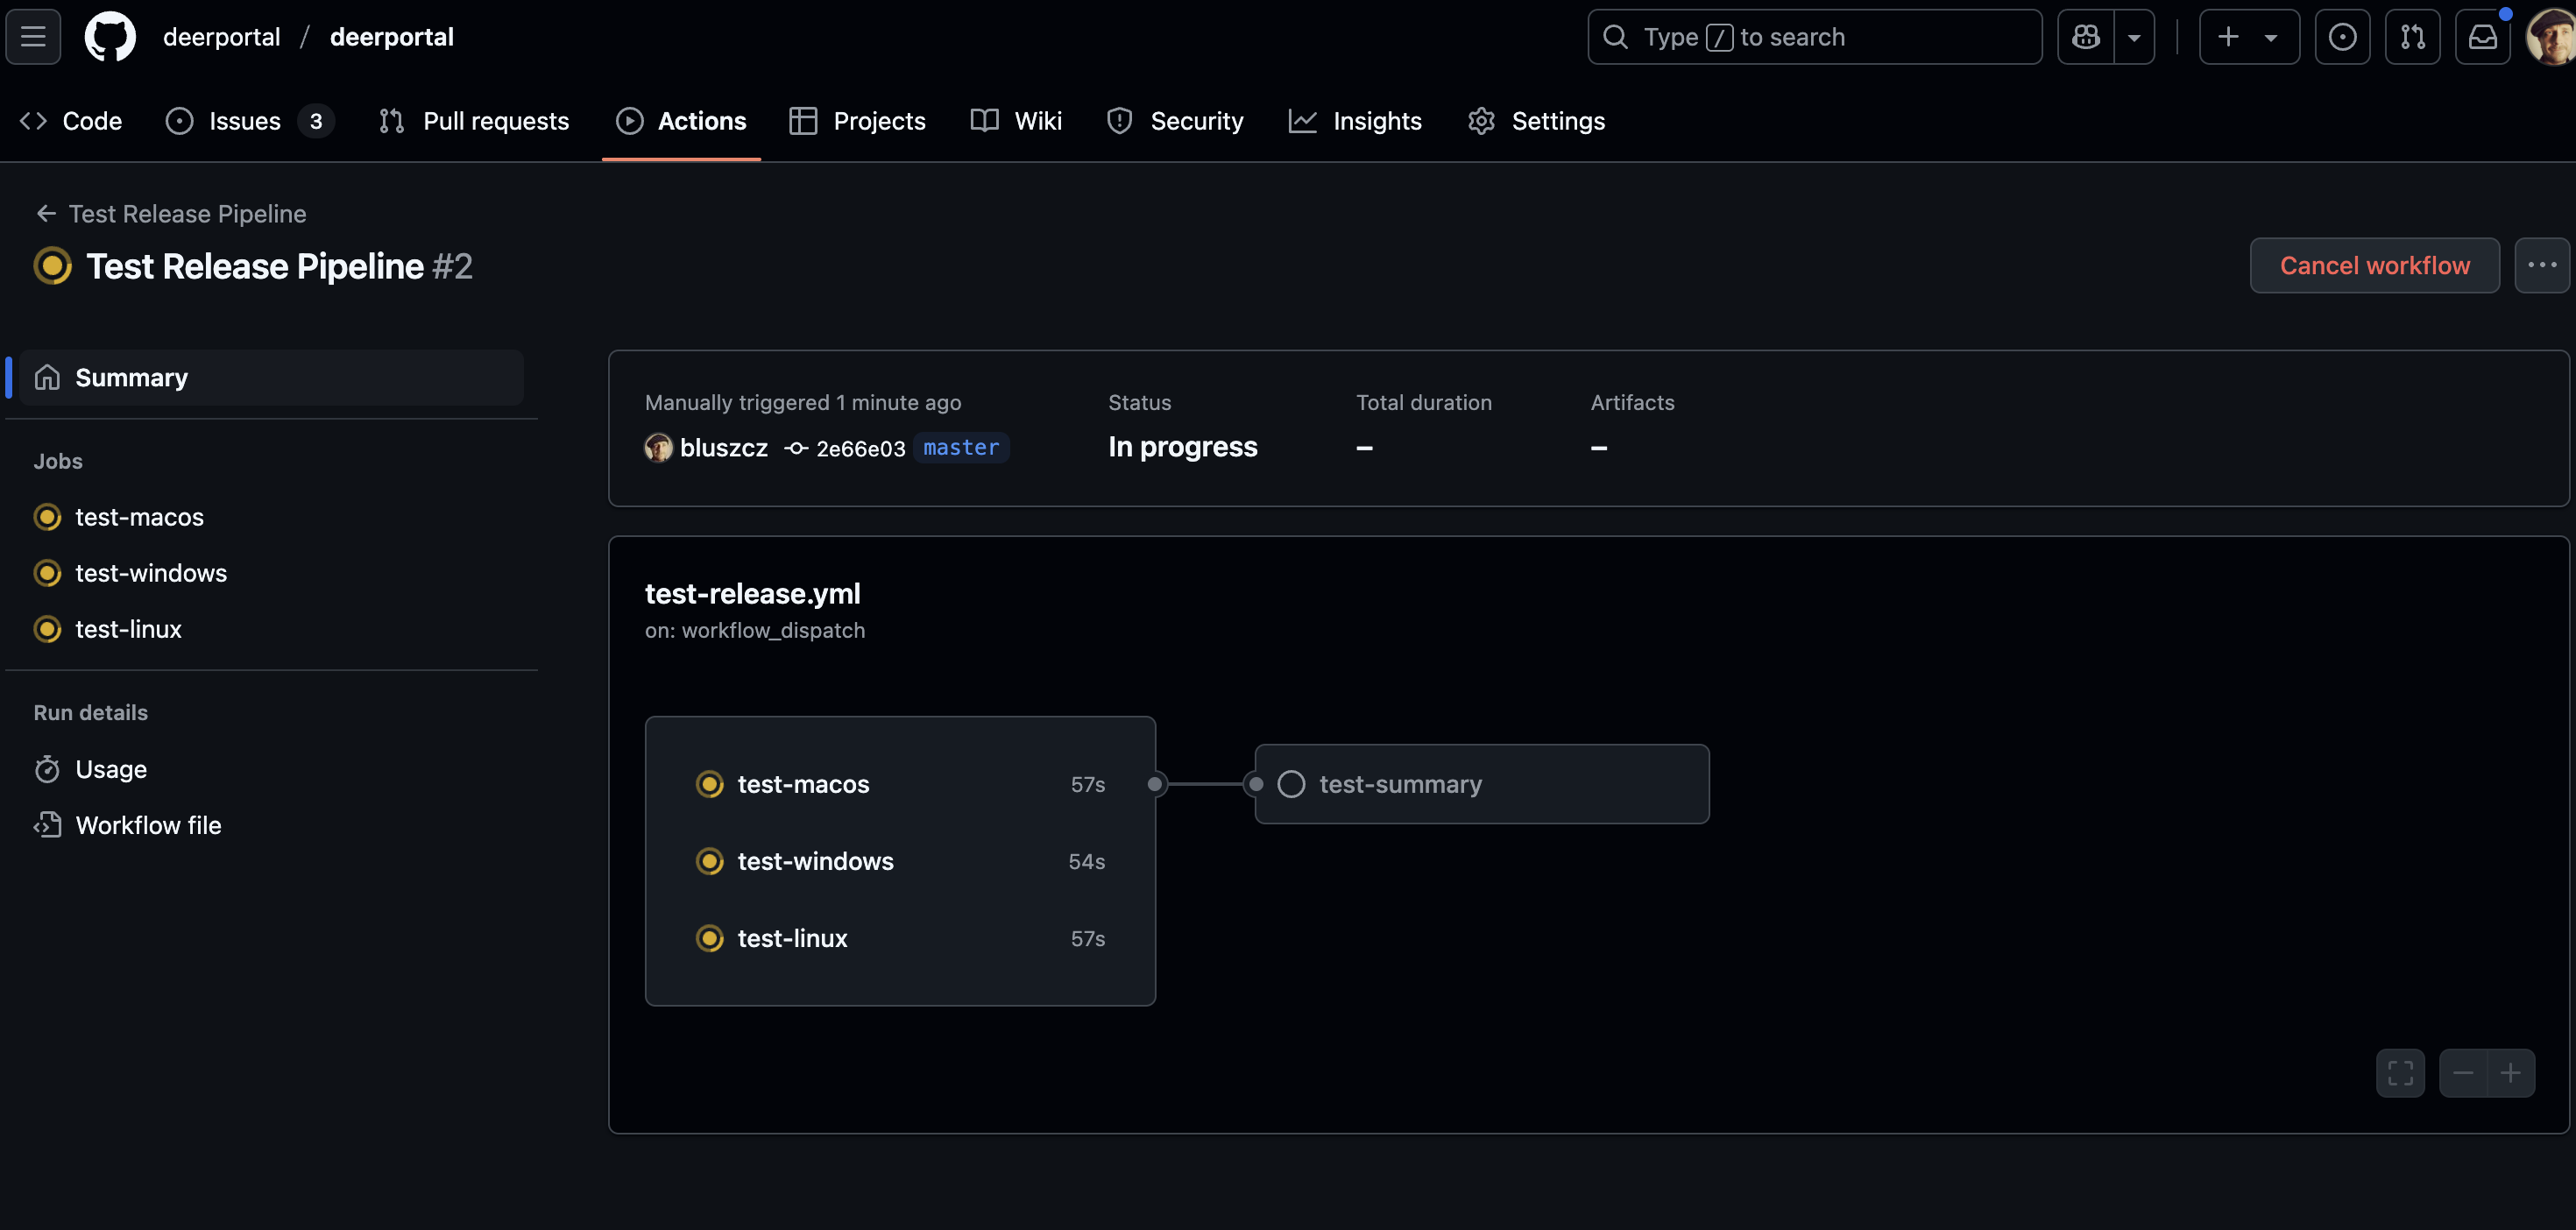Click the in-progress status icon beside run title
The height and width of the screenshot is (1230, 2576).
(x=53, y=266)
